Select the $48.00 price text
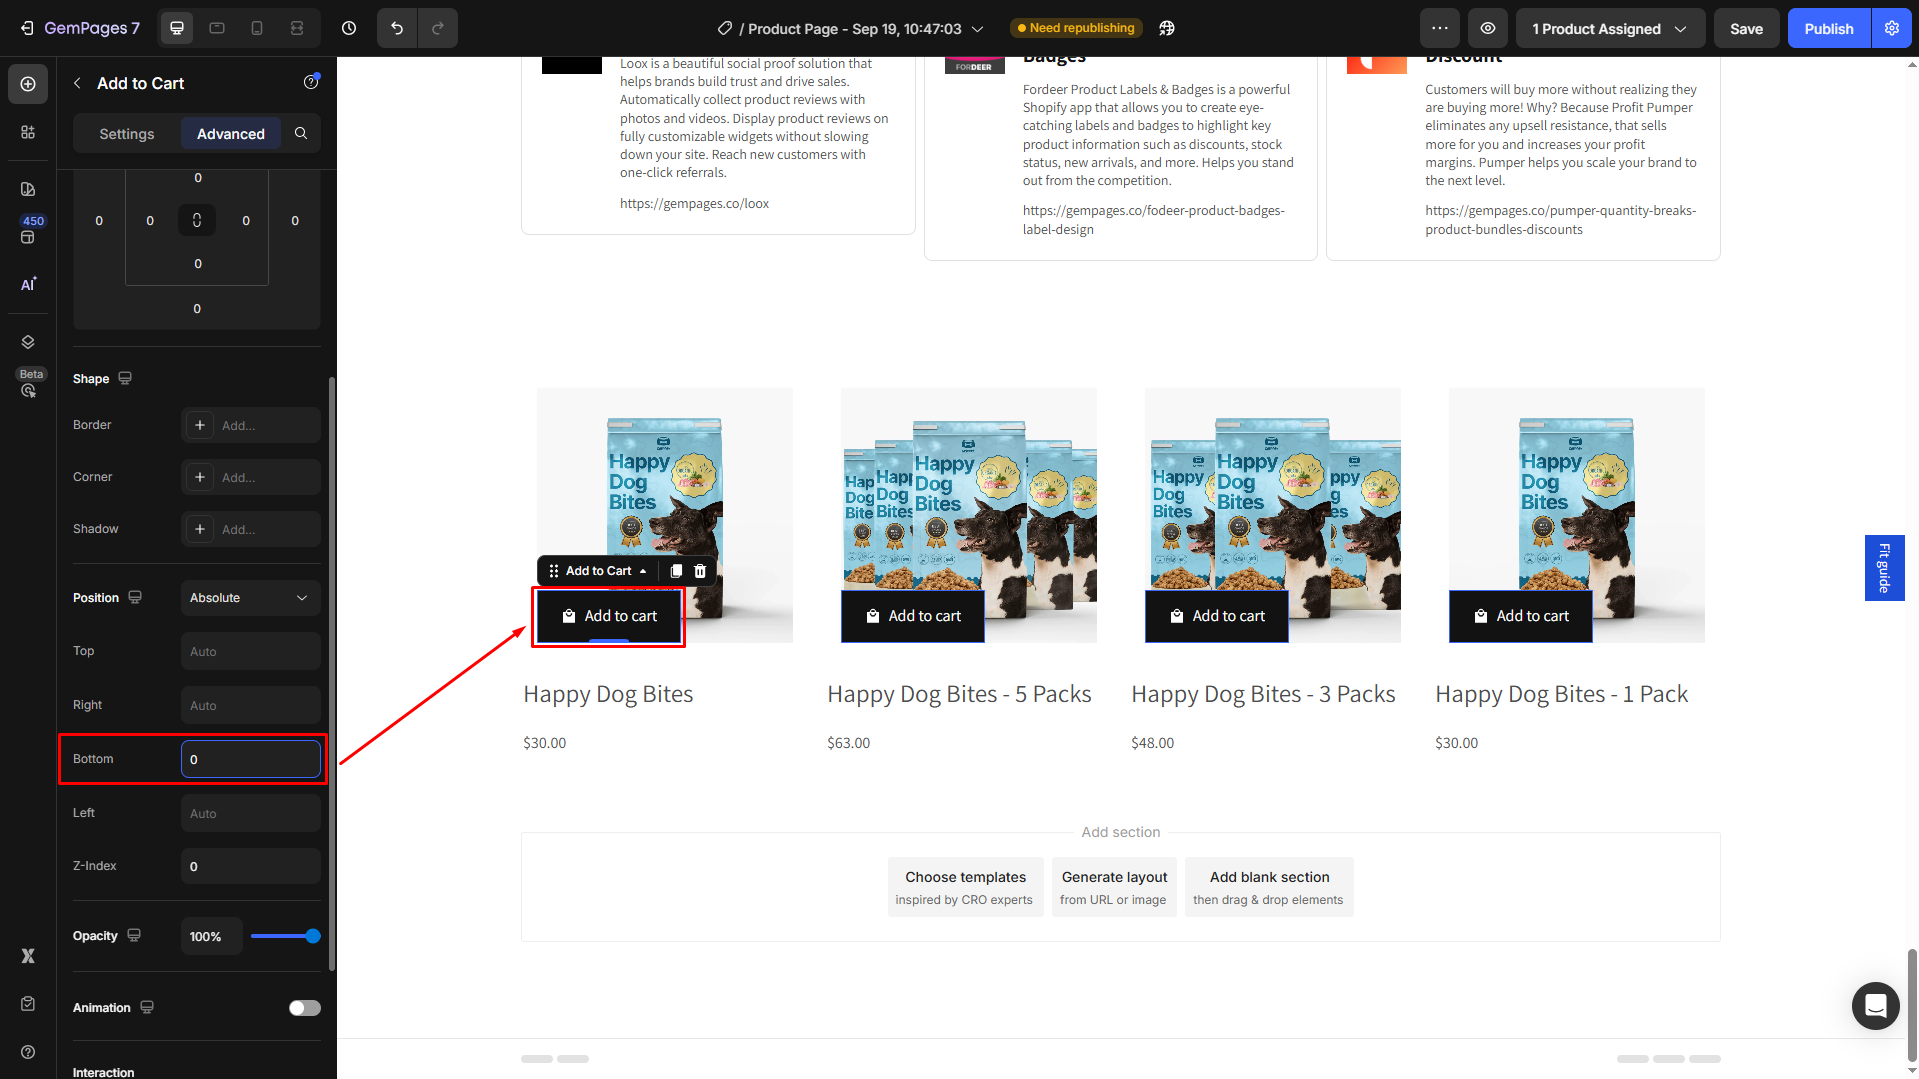This screenshot has width=1919, height=1079. coord(1152,743)
